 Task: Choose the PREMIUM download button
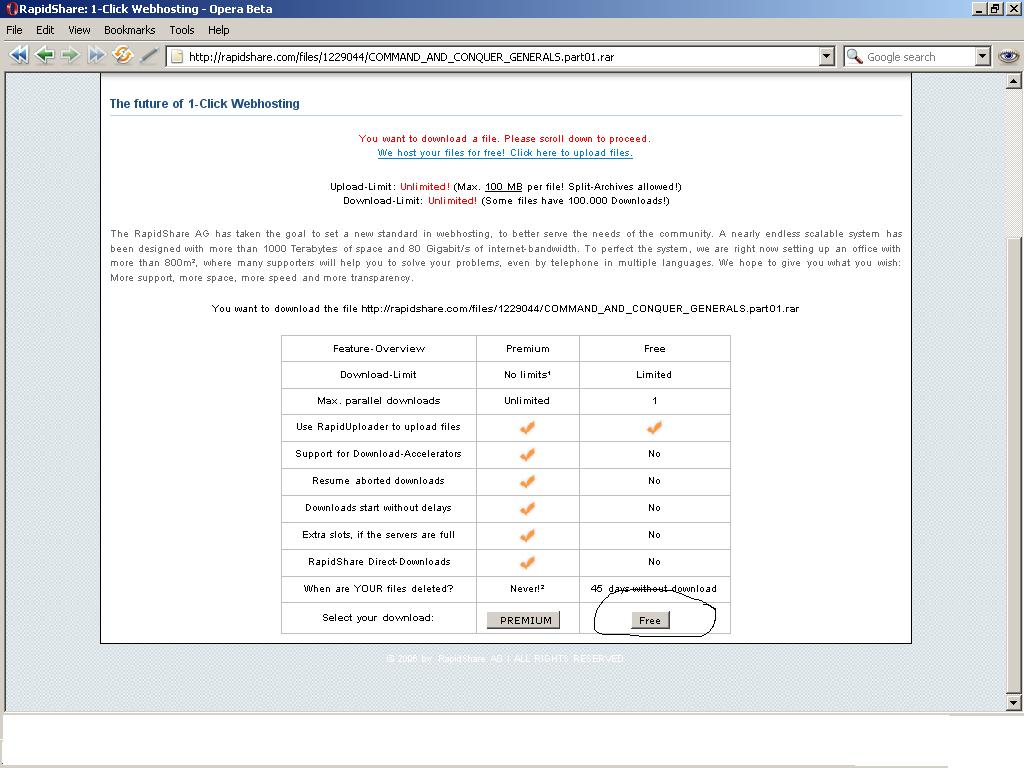point(524,620)
